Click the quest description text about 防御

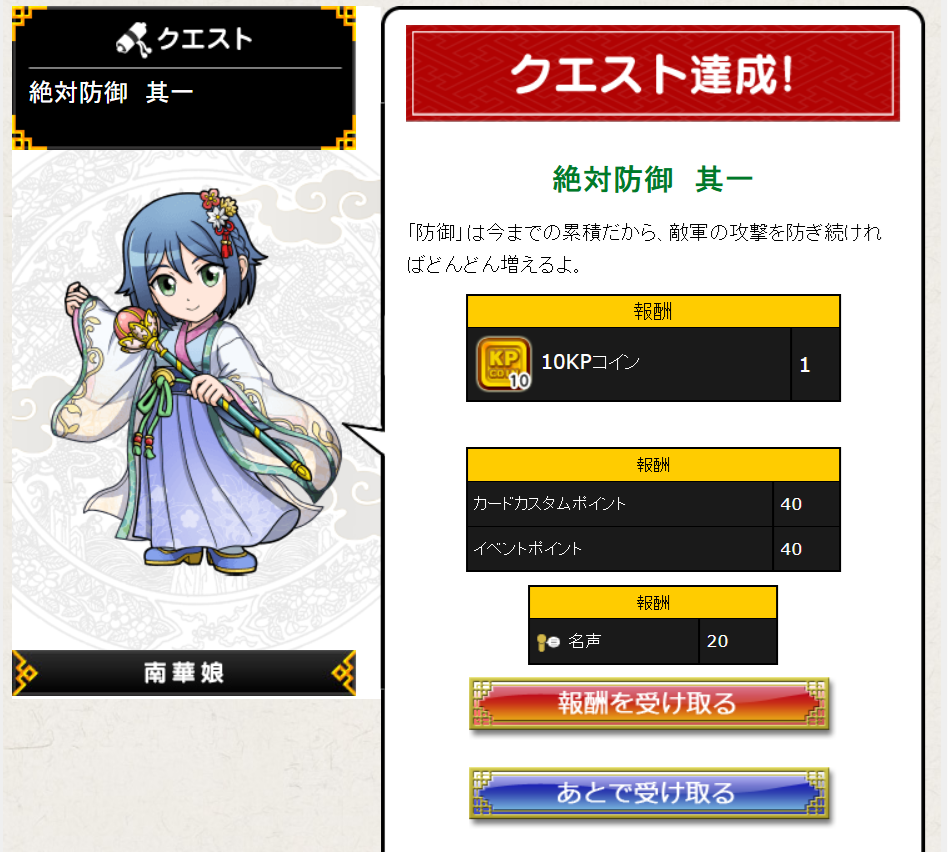click(x=643, y=248)
